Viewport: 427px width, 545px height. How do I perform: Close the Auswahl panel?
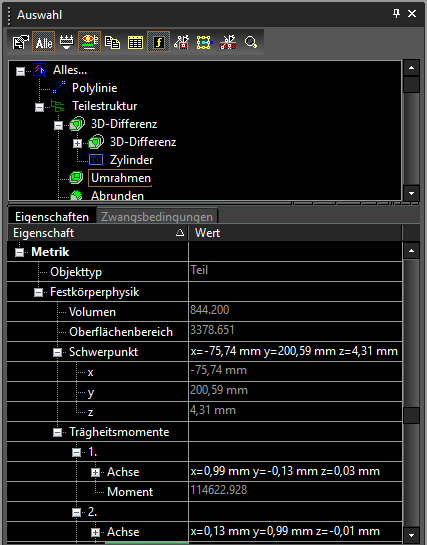pos(412,14)
